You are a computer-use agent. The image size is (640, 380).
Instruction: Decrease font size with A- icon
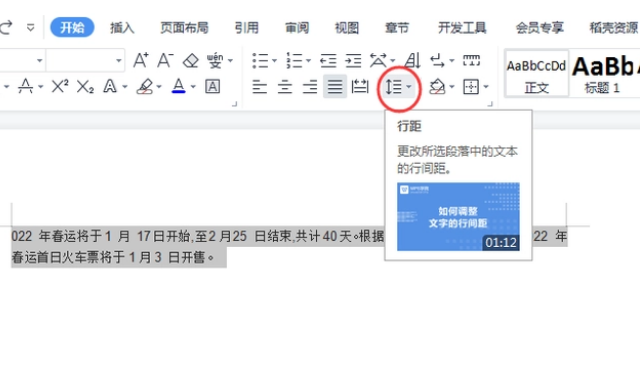[165, 60]
